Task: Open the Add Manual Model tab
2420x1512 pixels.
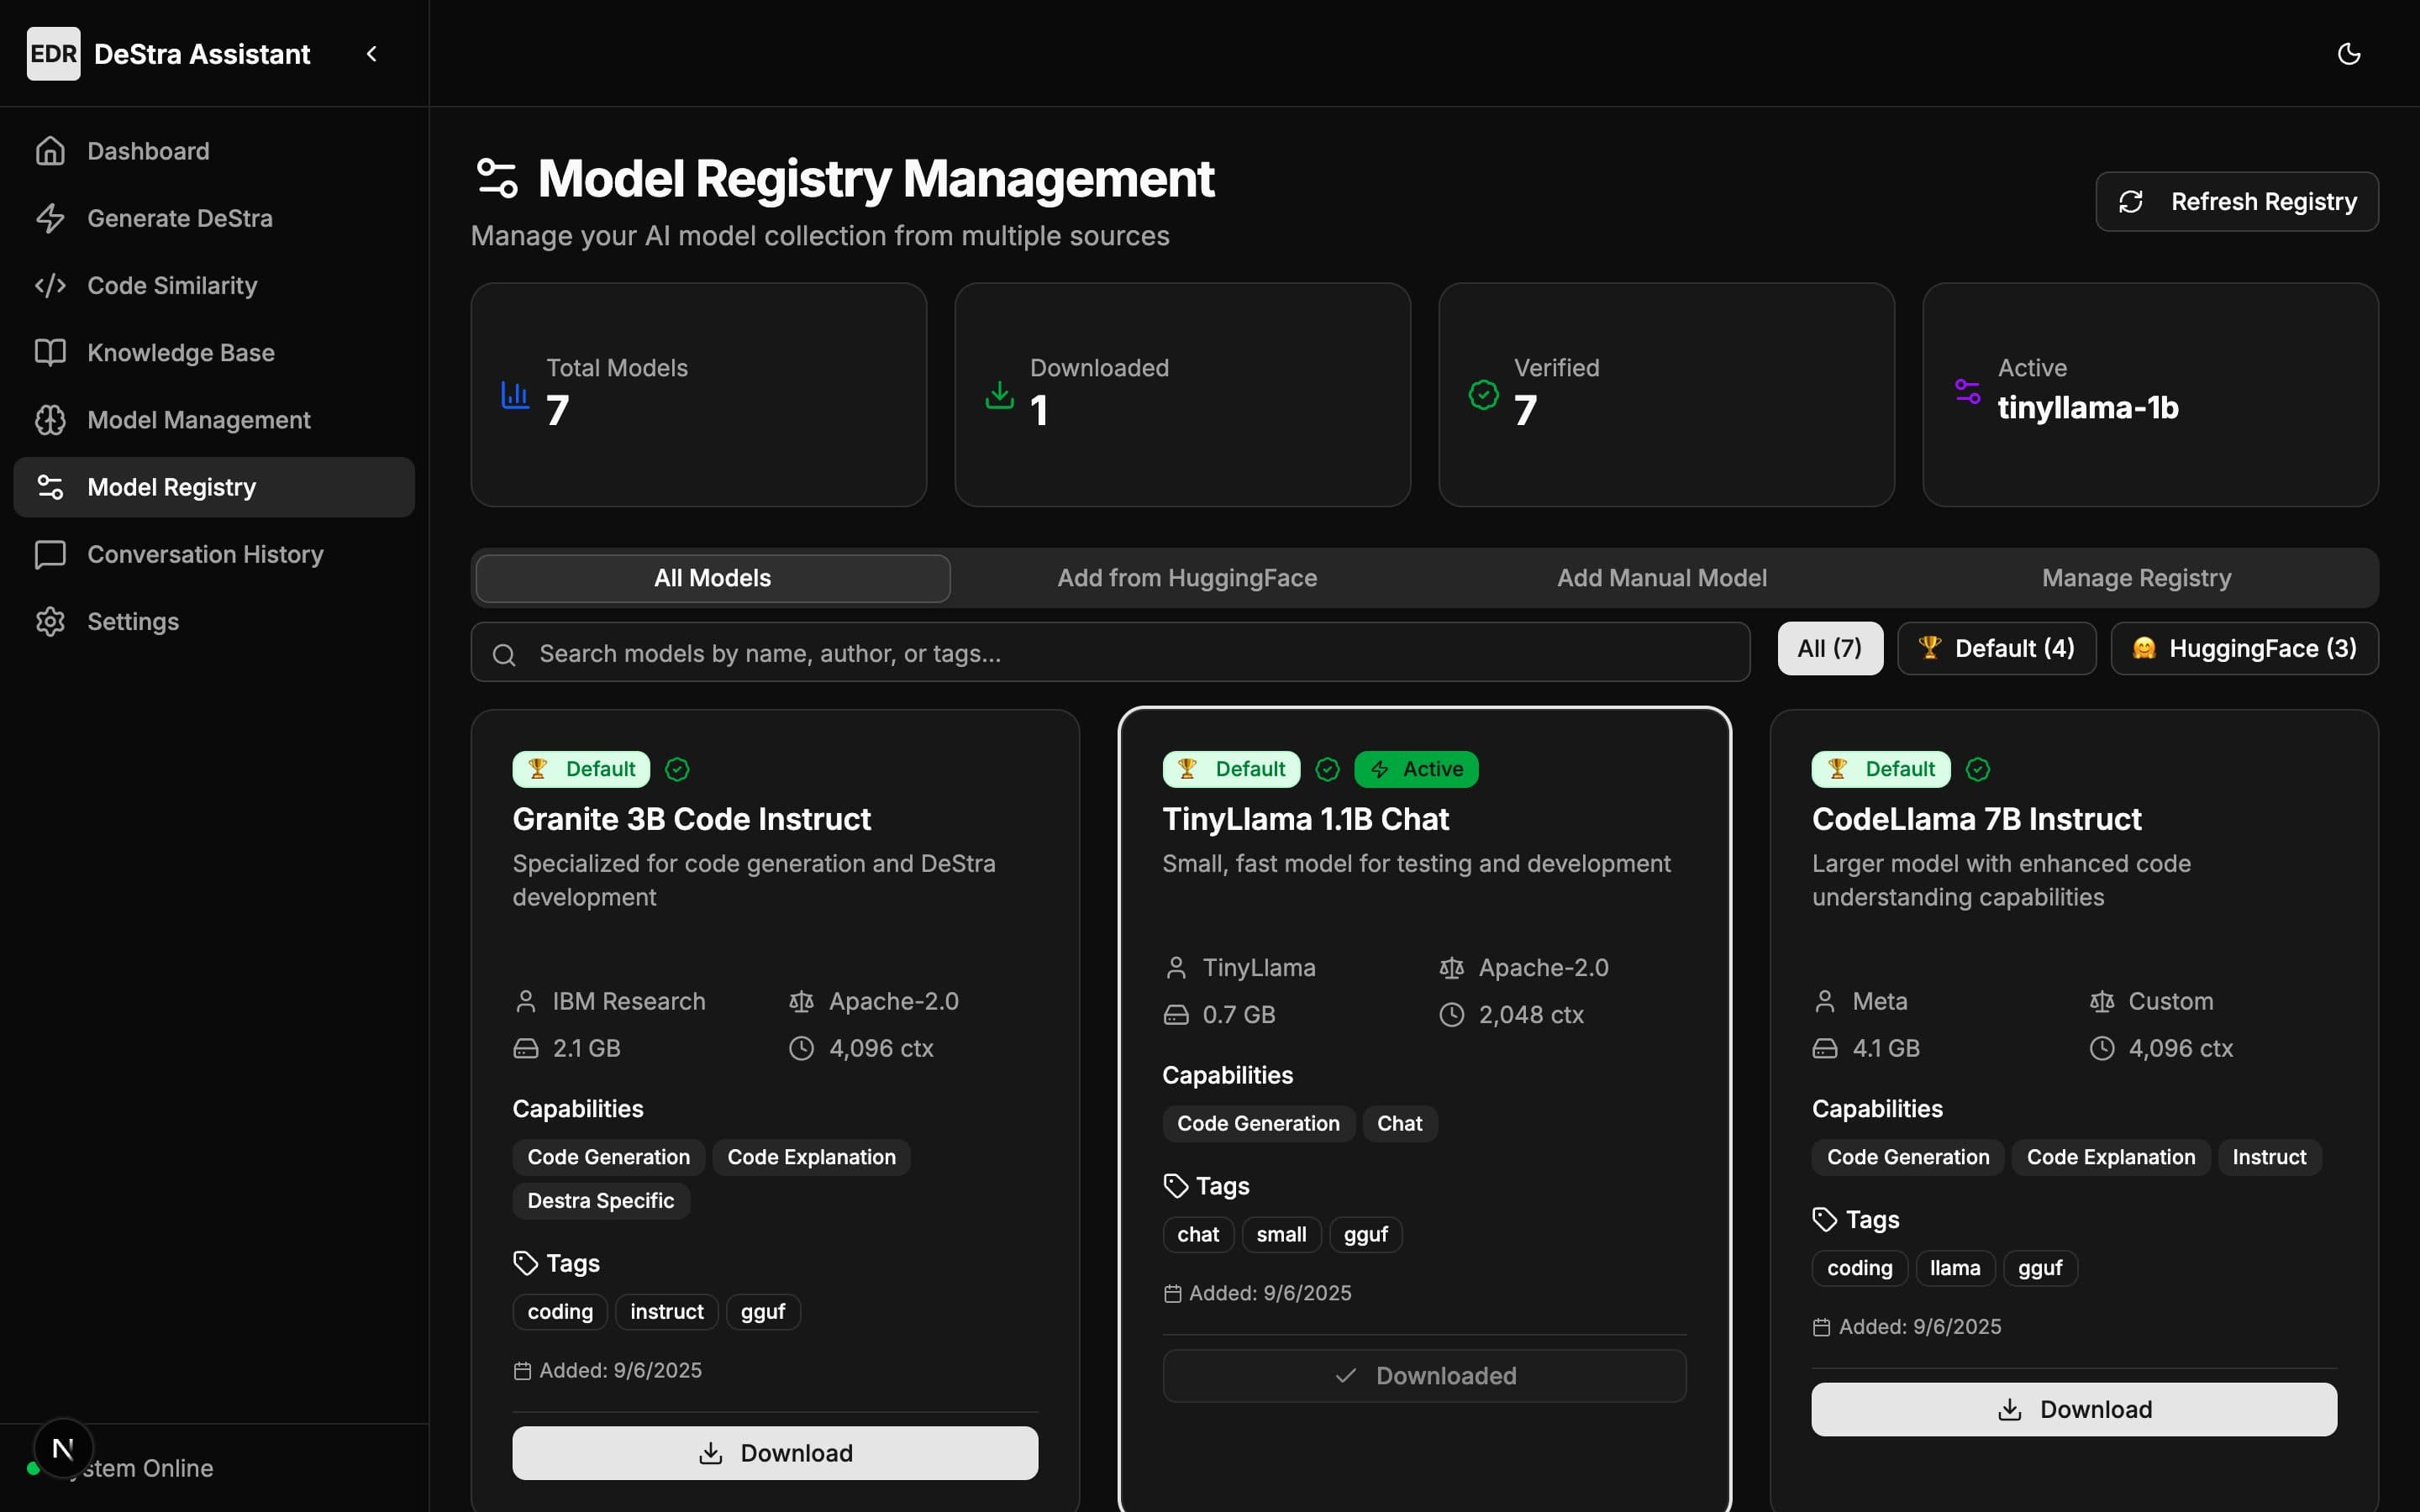Action: 1662,578
